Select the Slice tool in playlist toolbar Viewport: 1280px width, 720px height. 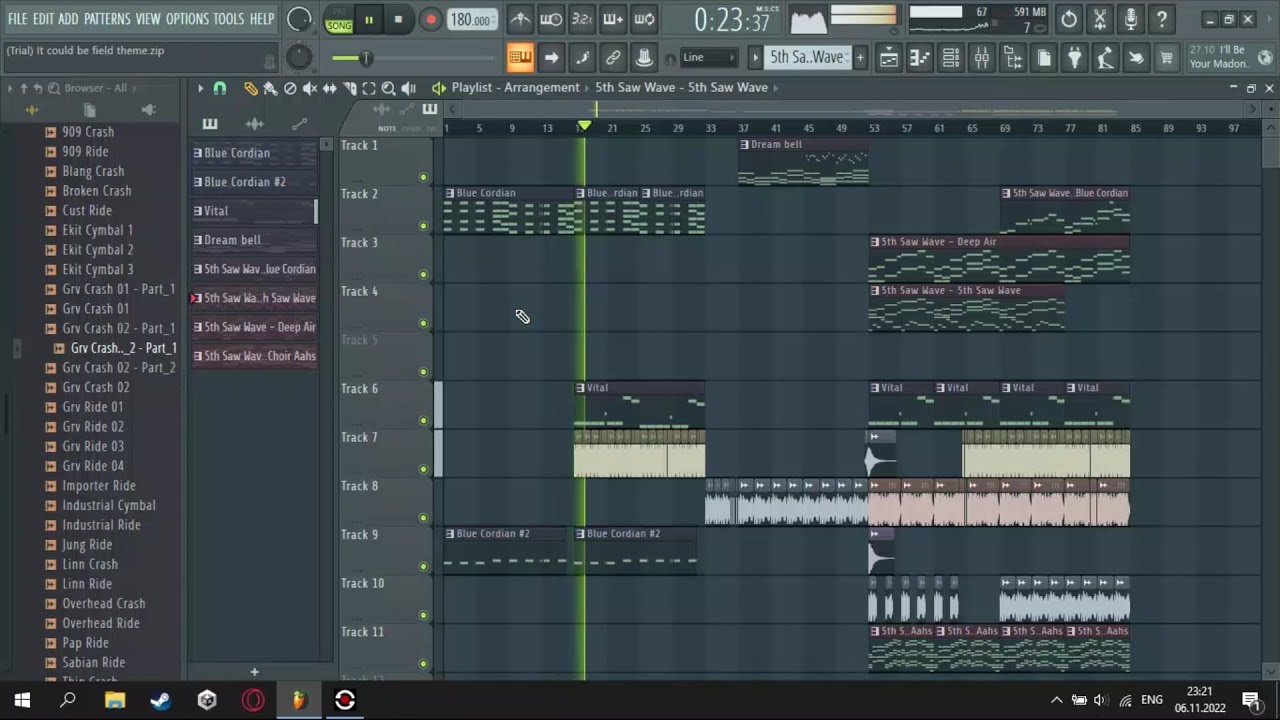pos(349,88)
